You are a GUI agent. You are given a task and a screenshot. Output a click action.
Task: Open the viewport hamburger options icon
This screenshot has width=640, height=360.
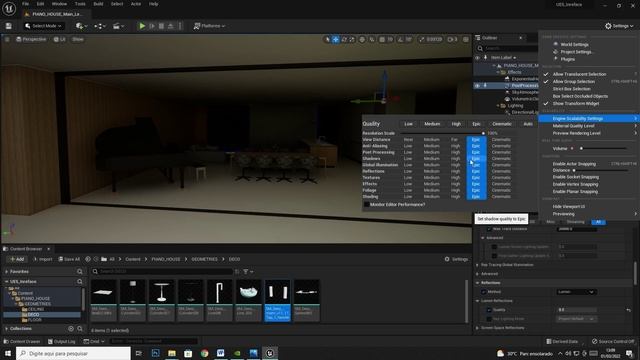pyautogui.click(x=7, y=40)
